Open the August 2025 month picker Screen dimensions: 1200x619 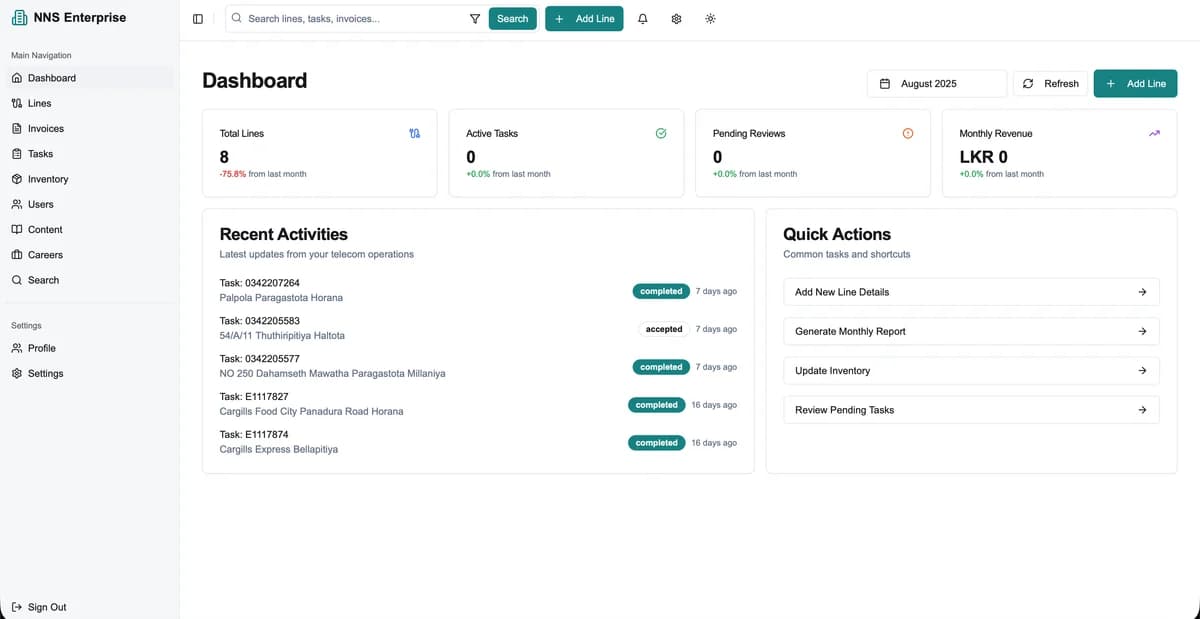click(937, 84)
